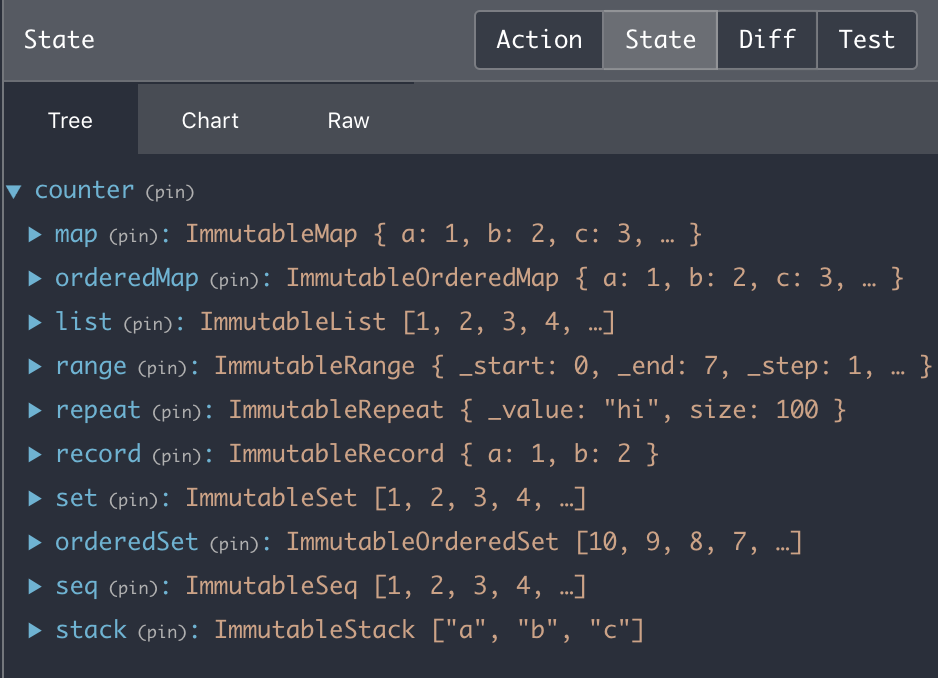Image resolution: width=938 pixels, height=678 pixels.
Task: Pin the counter node
Action: 169,191
